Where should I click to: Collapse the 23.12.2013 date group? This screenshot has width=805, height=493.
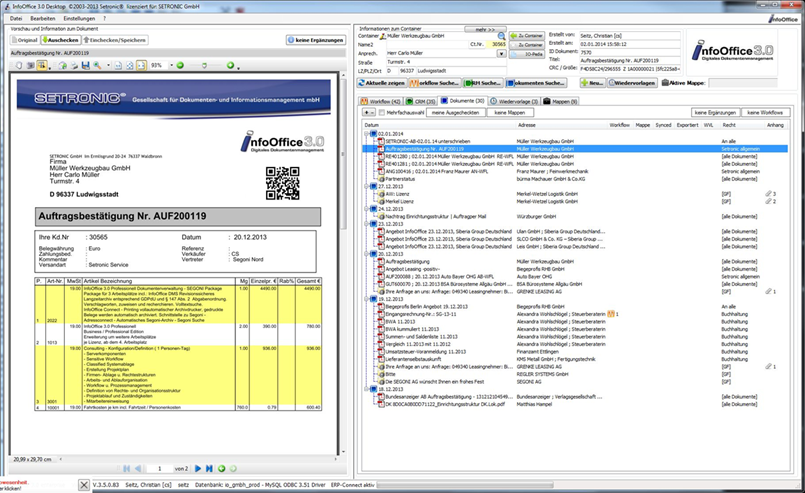(367, 224)
